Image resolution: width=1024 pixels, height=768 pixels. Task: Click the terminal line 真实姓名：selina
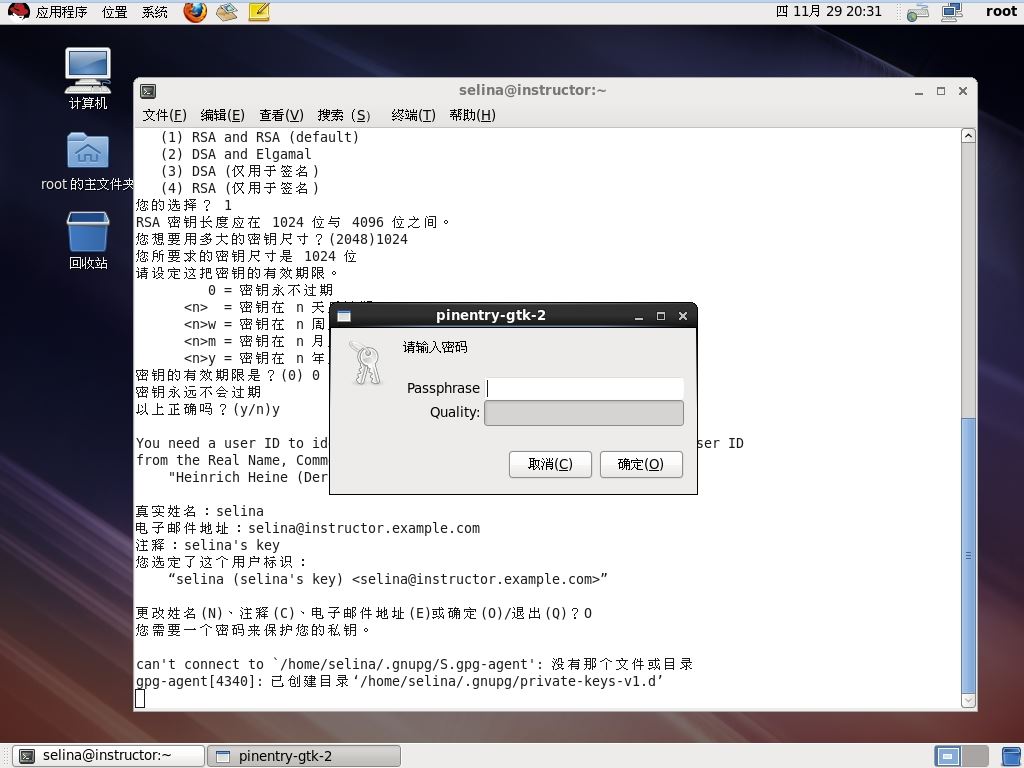click(x=200, y=511)
